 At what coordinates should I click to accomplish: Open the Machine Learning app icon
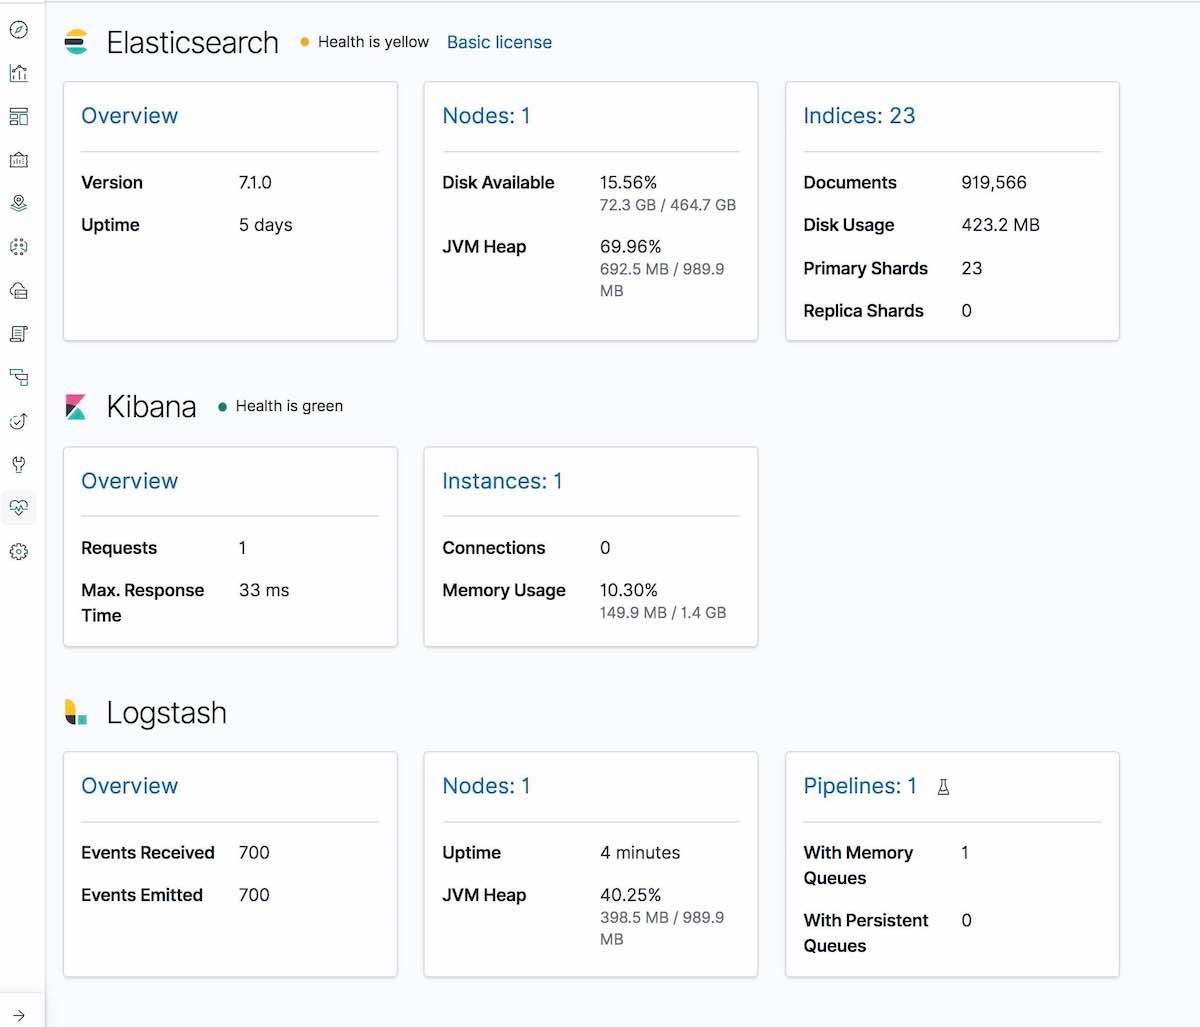(x=18, y=247)
